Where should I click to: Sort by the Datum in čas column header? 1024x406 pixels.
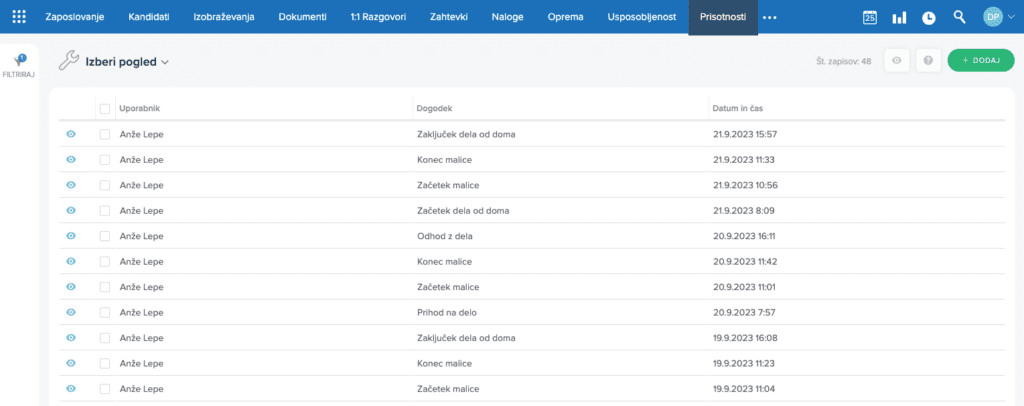click(x=738, y=108)
